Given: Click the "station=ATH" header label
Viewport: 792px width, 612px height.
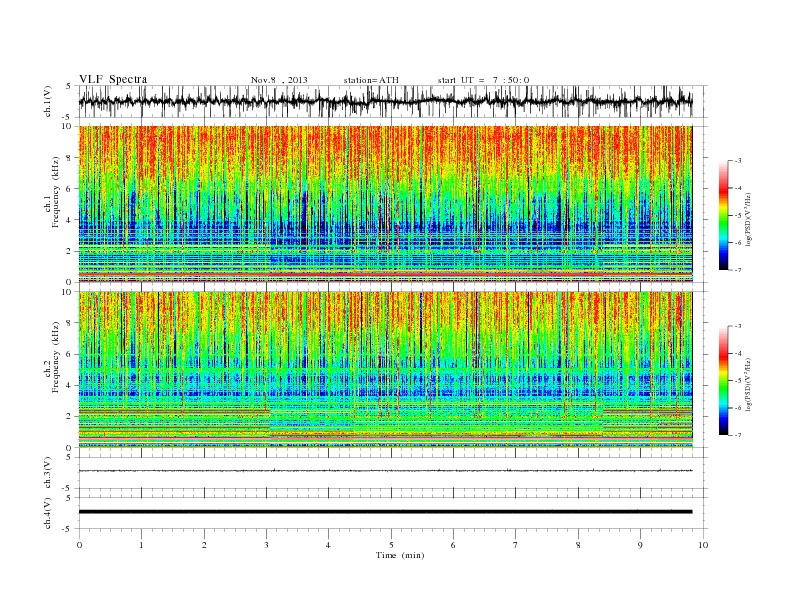Looking at the screenshot, I should pos(371,80).
